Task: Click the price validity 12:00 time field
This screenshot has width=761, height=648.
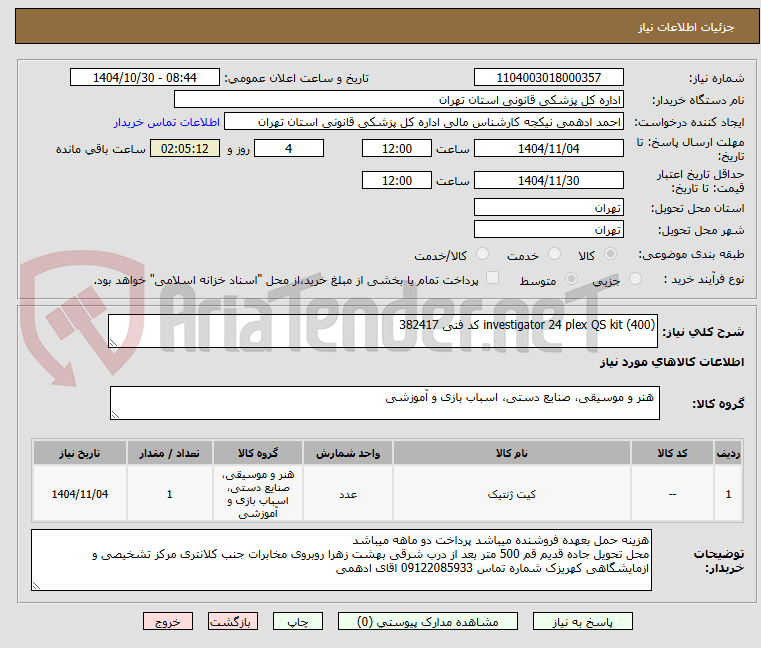Action: (397, 181)
